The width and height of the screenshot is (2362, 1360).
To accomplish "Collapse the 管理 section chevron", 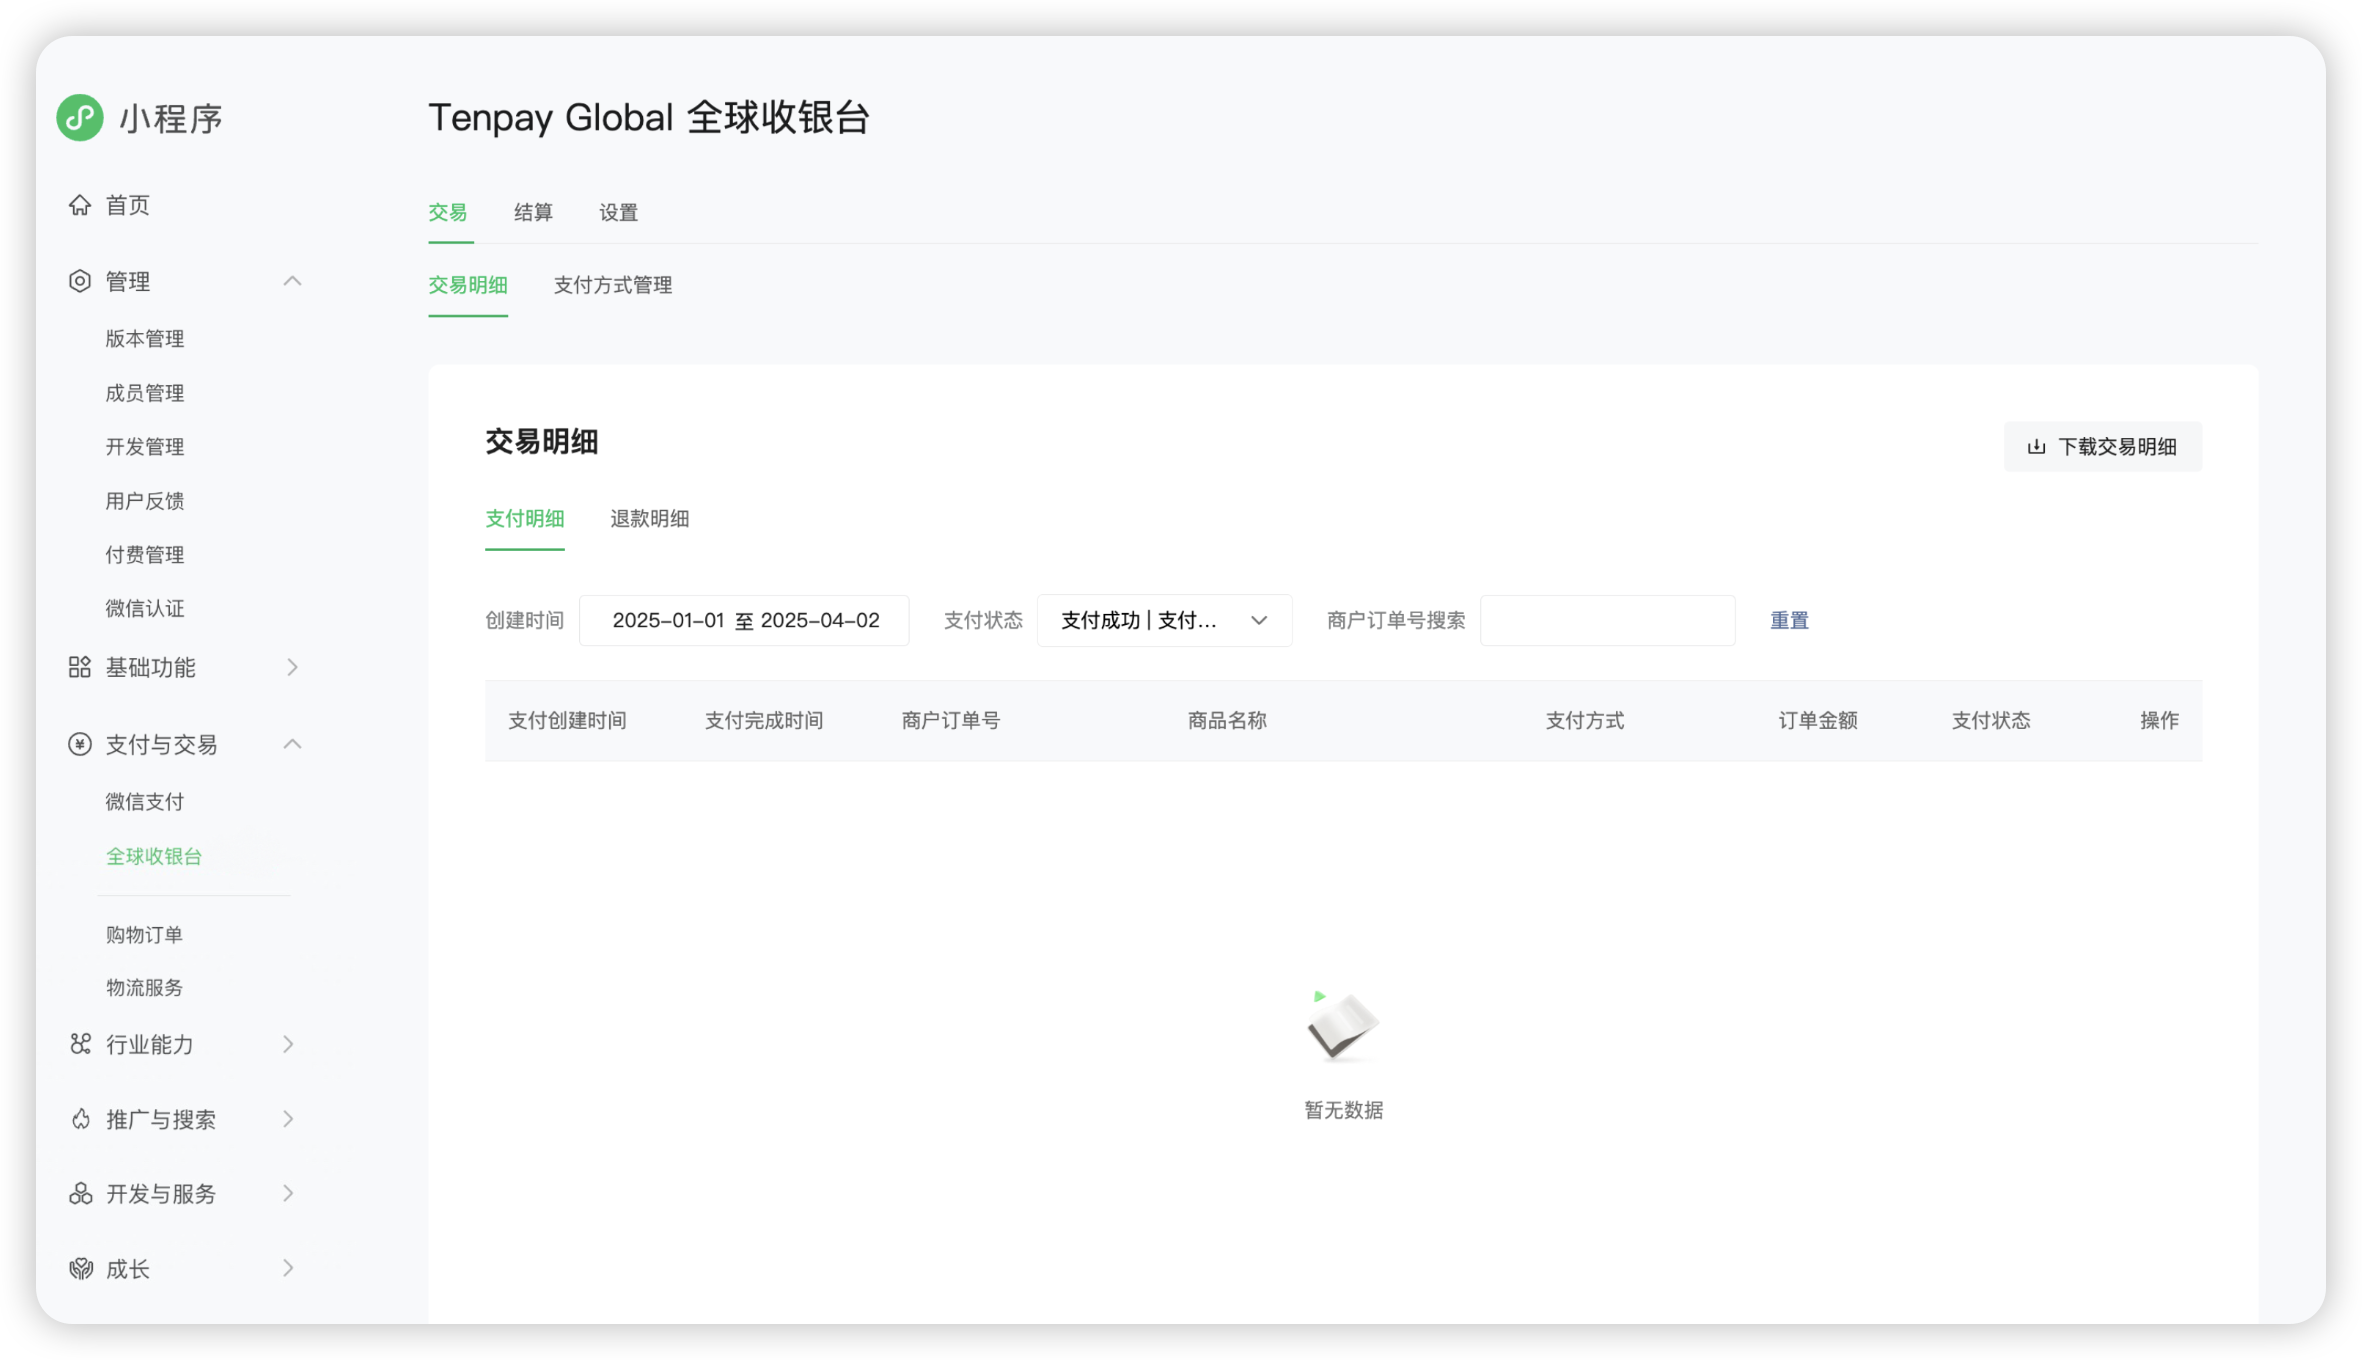I will (x=292, y=281).
